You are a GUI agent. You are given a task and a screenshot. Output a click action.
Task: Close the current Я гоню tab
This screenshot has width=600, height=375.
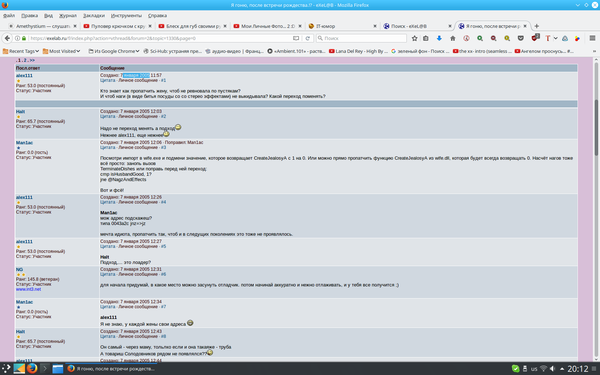pyautogui.click(x=525, y=26)
